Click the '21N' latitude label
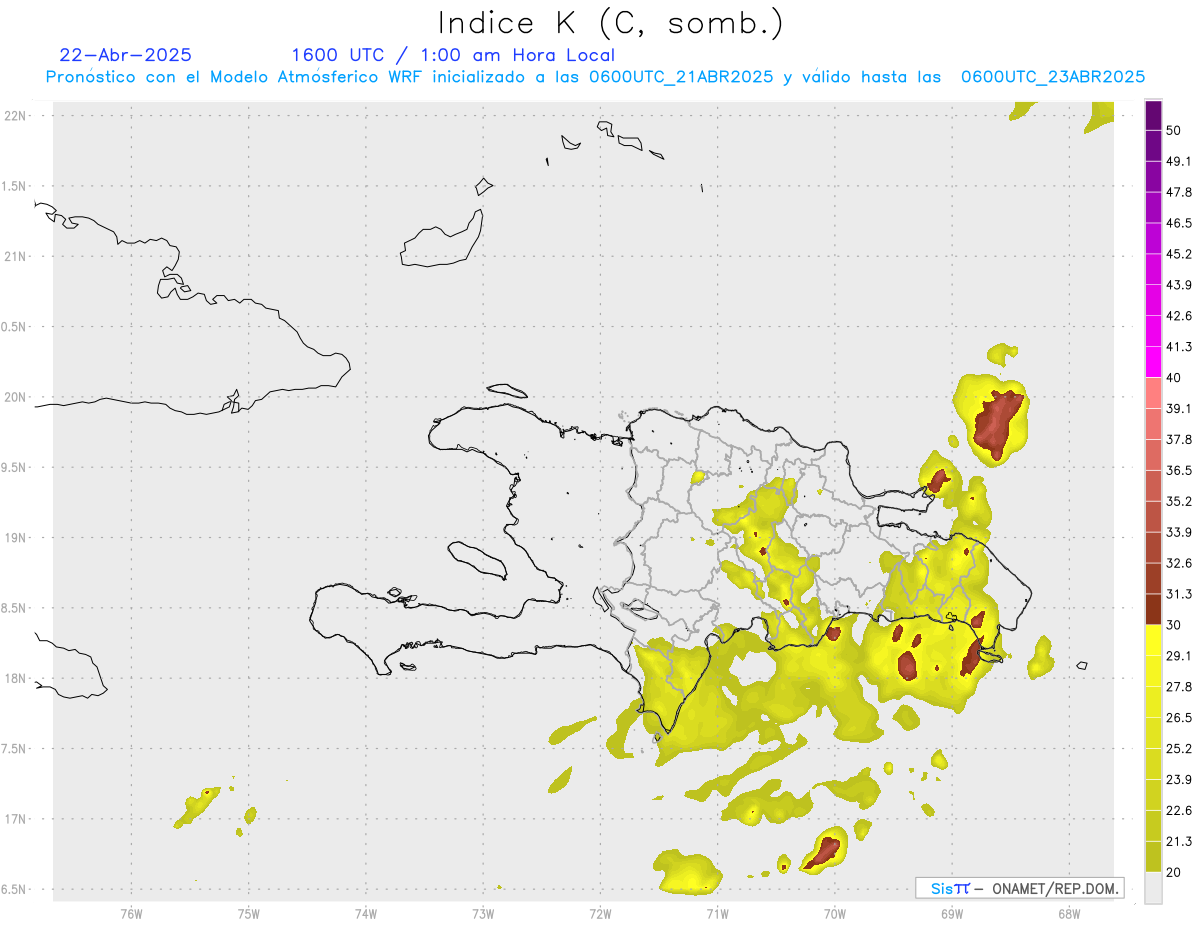 tap(17, 257)
